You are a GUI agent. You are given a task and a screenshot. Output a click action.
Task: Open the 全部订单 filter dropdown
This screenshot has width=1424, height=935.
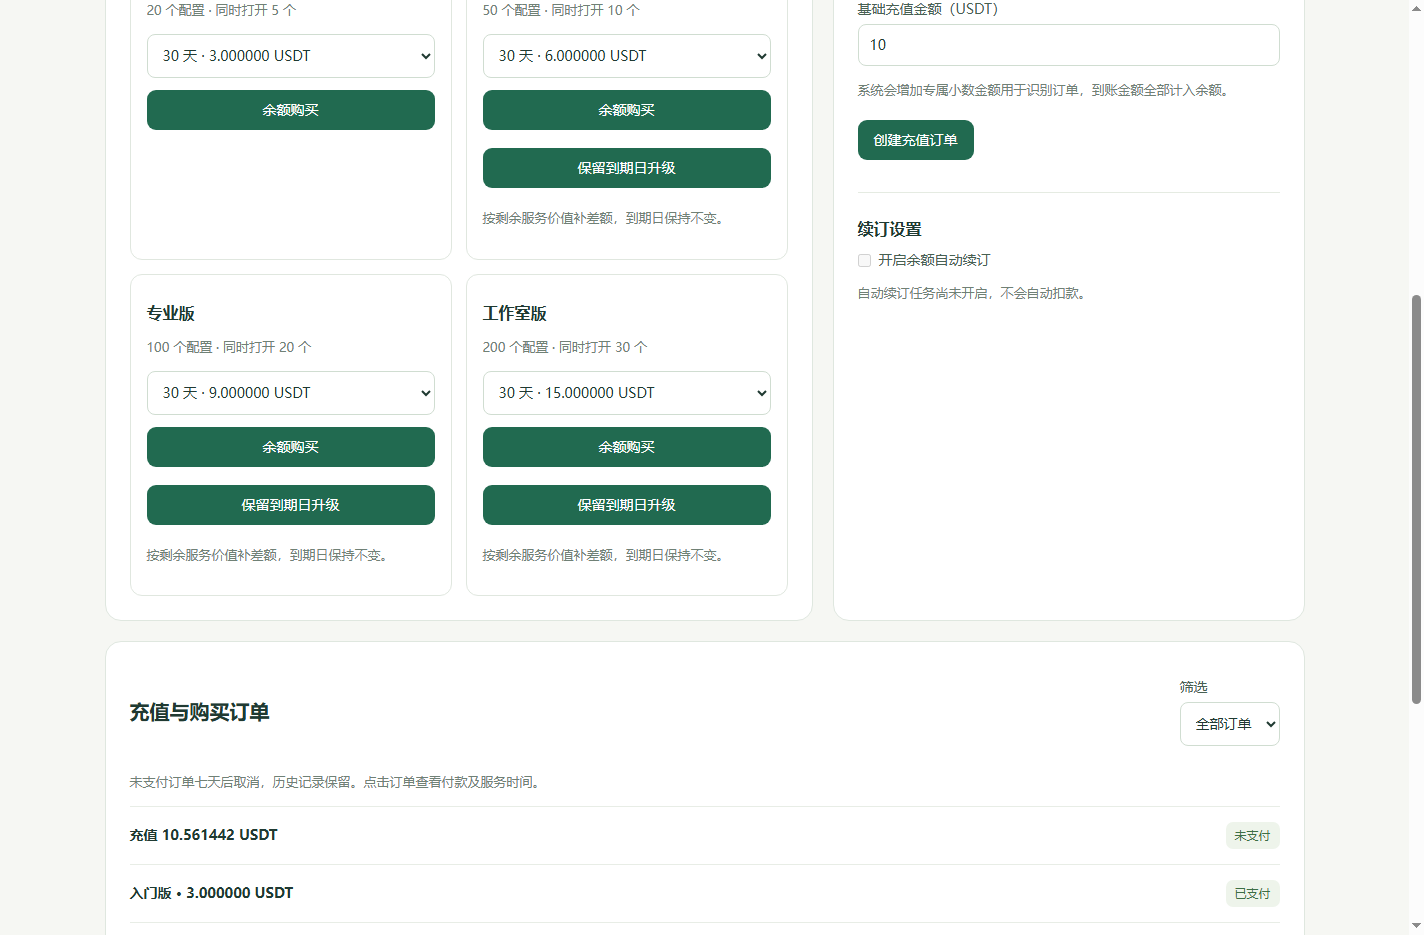click(x=1230, y=724)
